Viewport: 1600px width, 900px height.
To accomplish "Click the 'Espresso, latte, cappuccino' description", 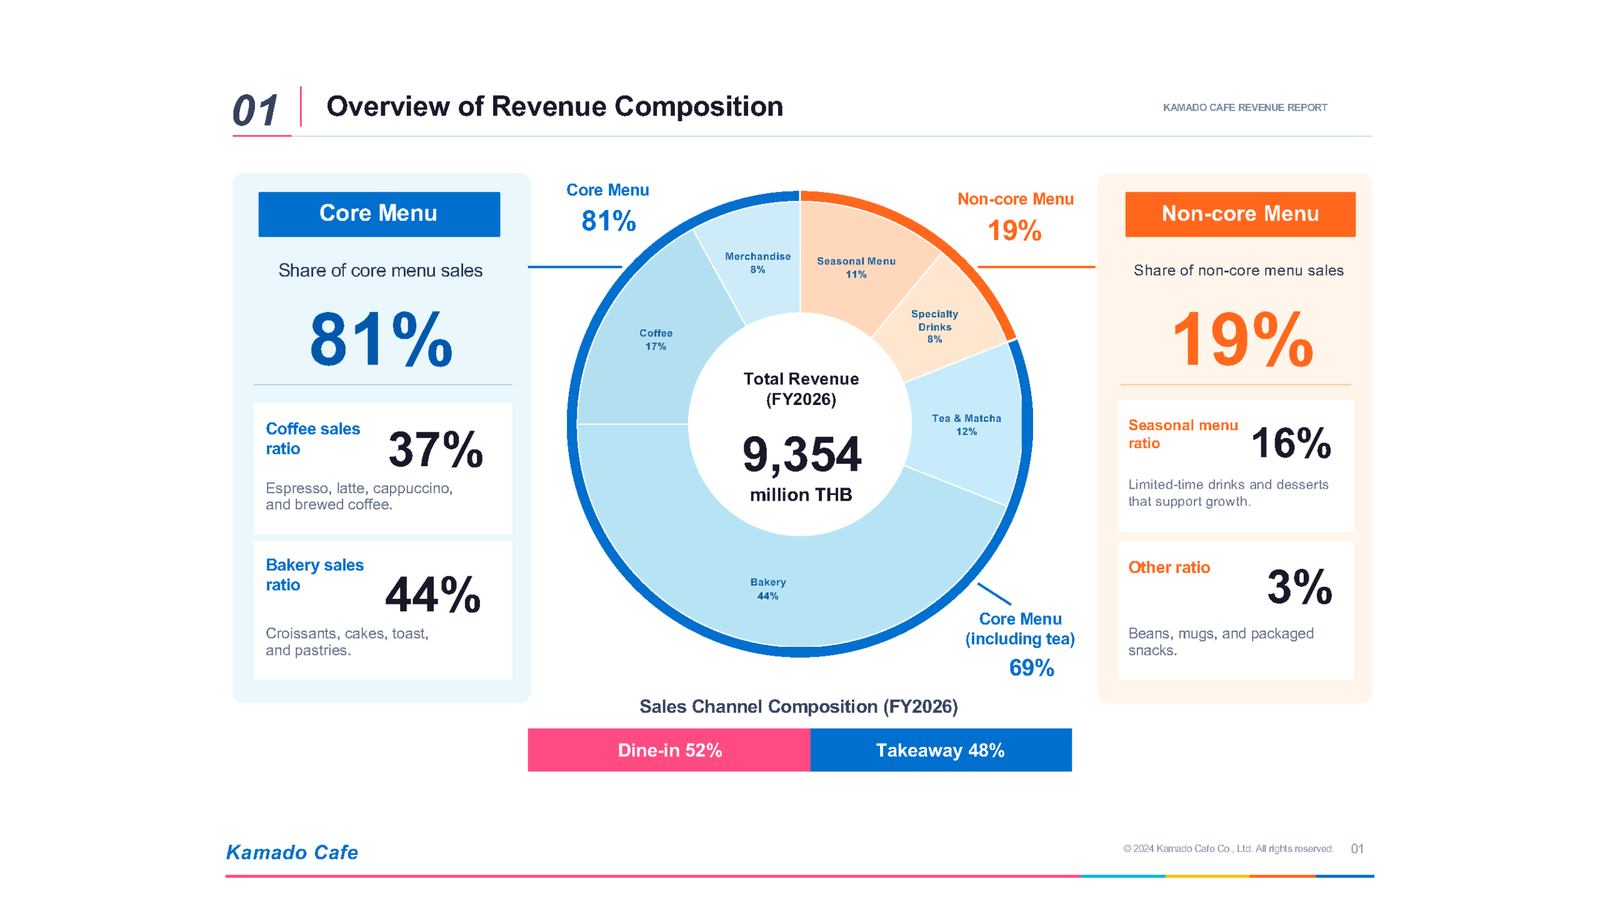I will click(x=359, y=496).
